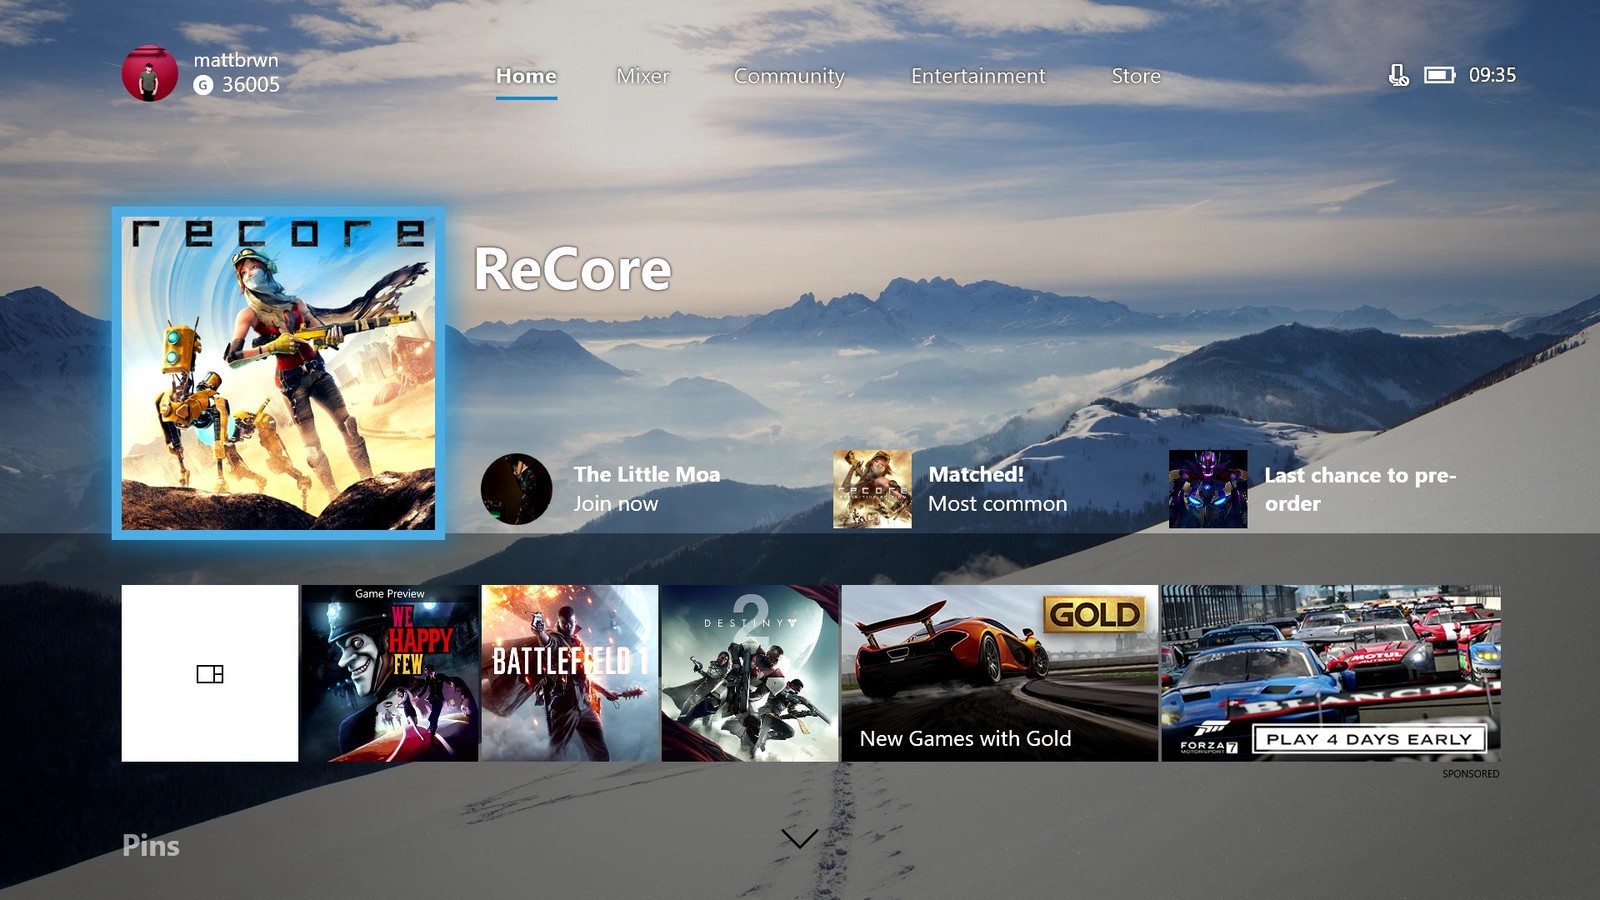Click the muted headset microphone status icon

point(1398,75)
